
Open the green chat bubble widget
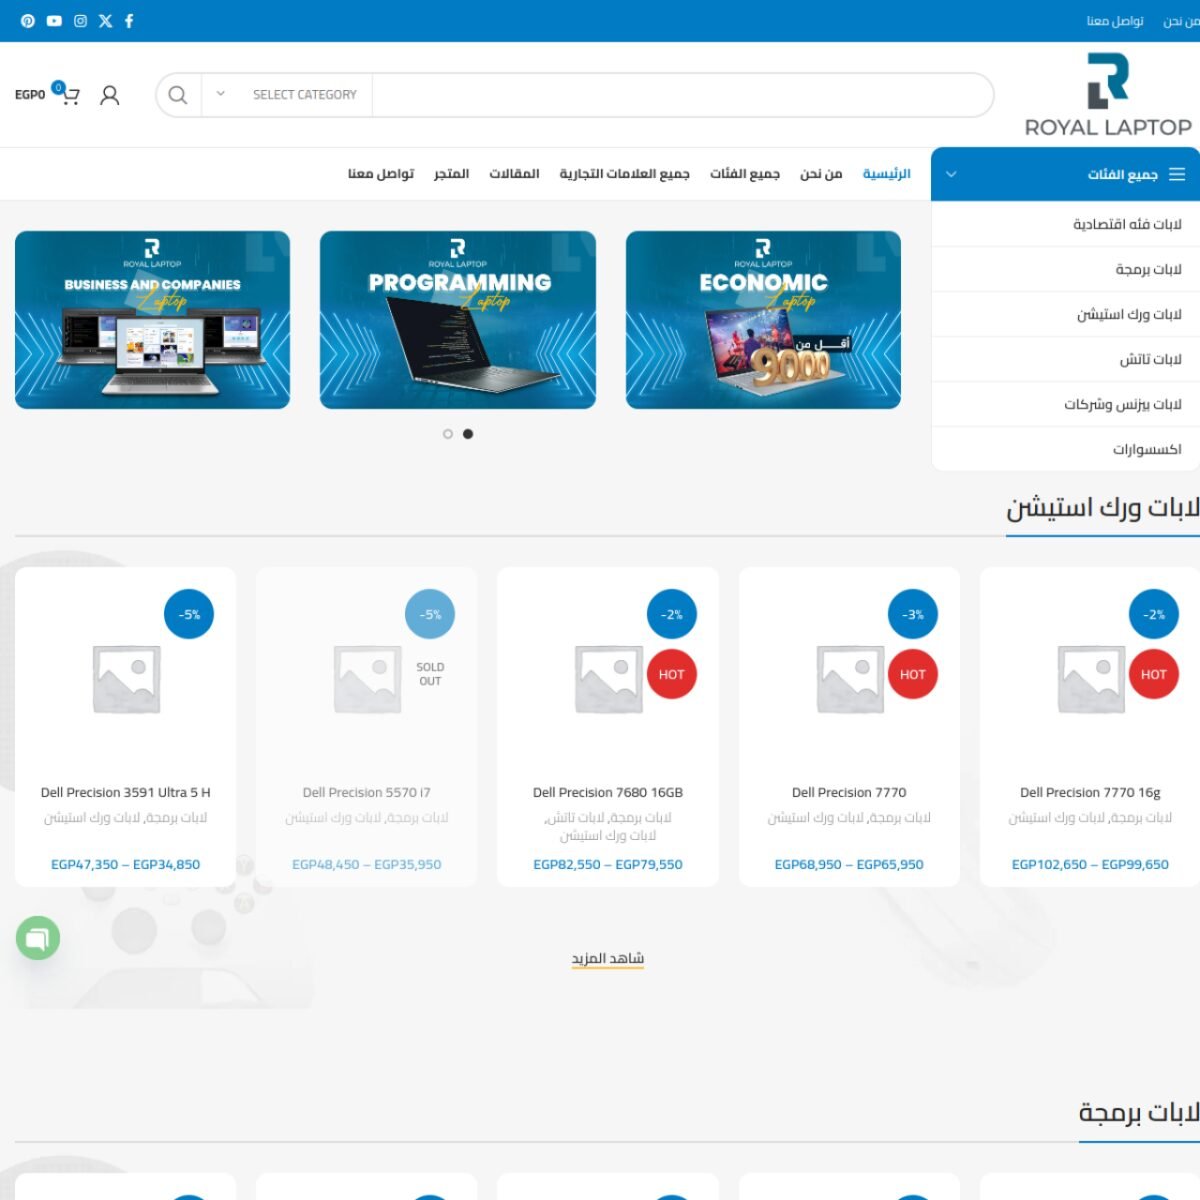(x=38, y=938)
